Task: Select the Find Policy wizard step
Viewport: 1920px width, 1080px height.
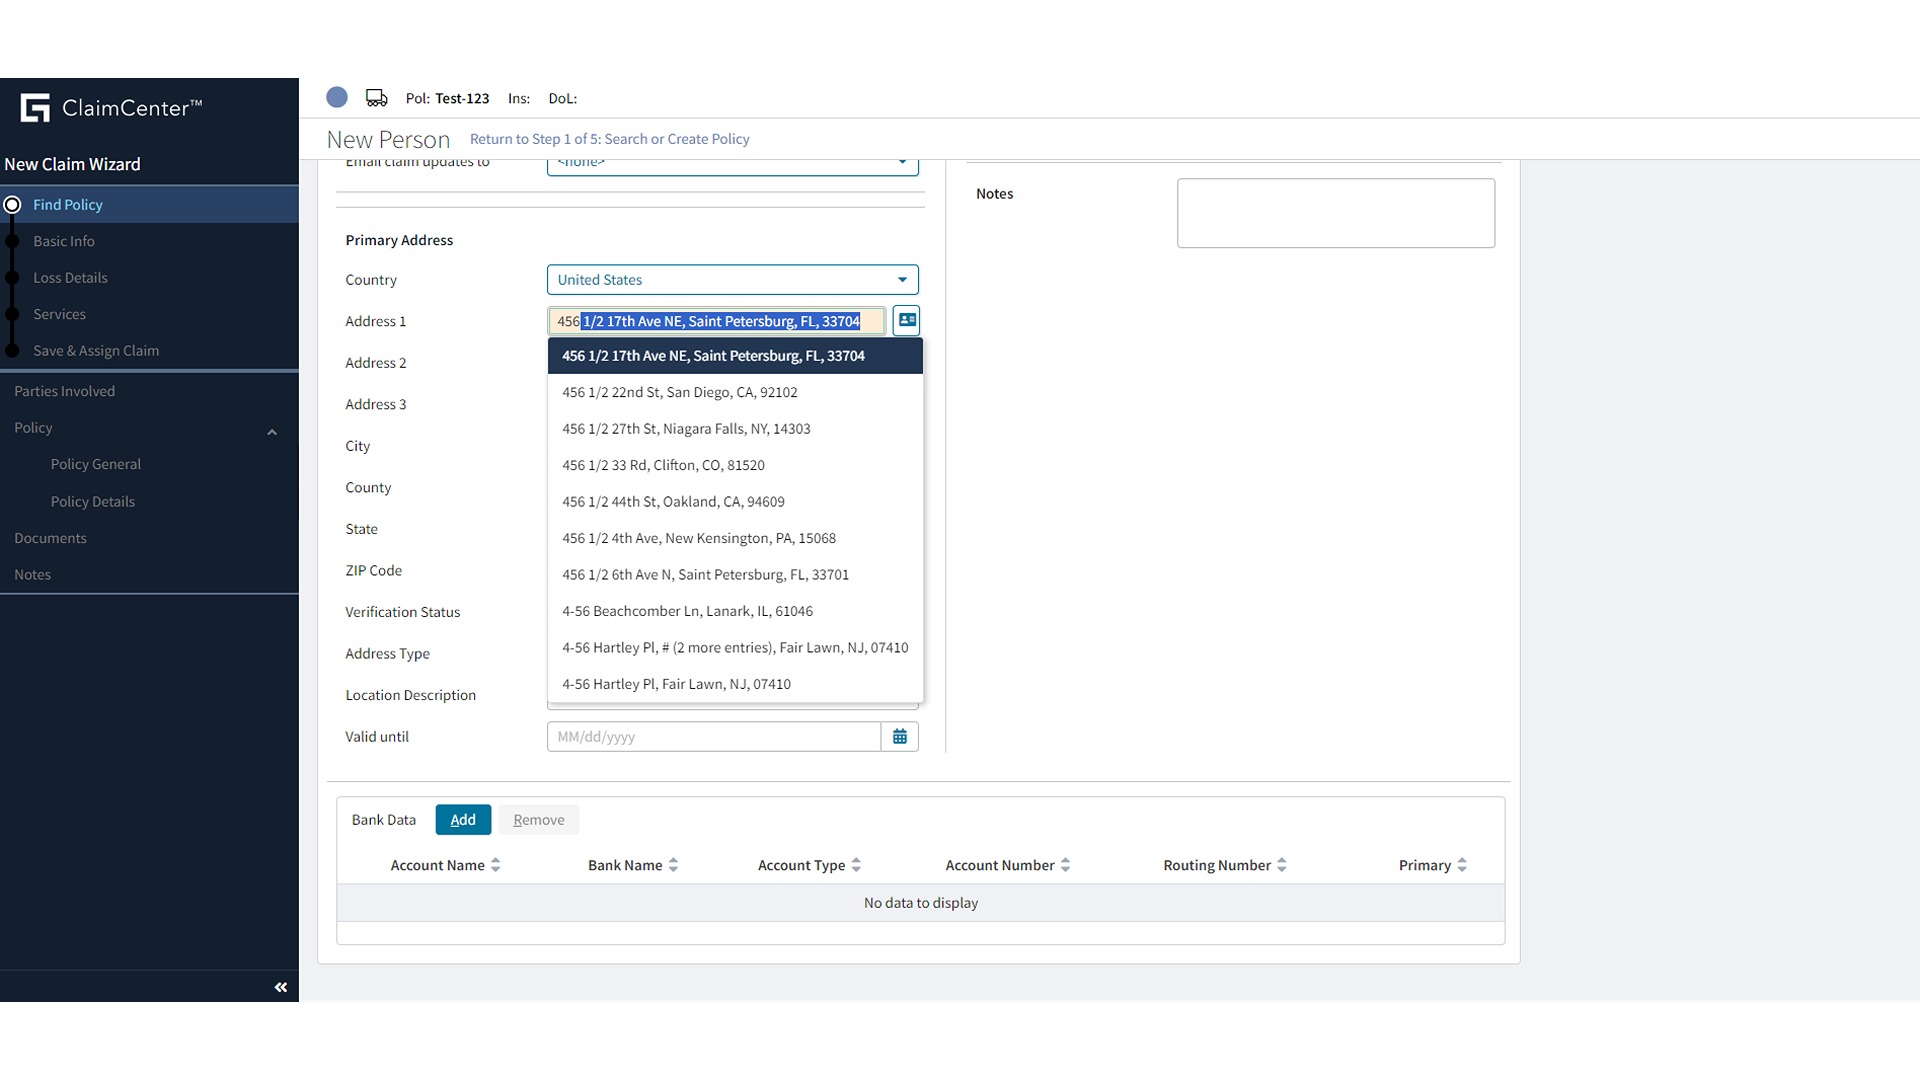Action: [68, 204]
